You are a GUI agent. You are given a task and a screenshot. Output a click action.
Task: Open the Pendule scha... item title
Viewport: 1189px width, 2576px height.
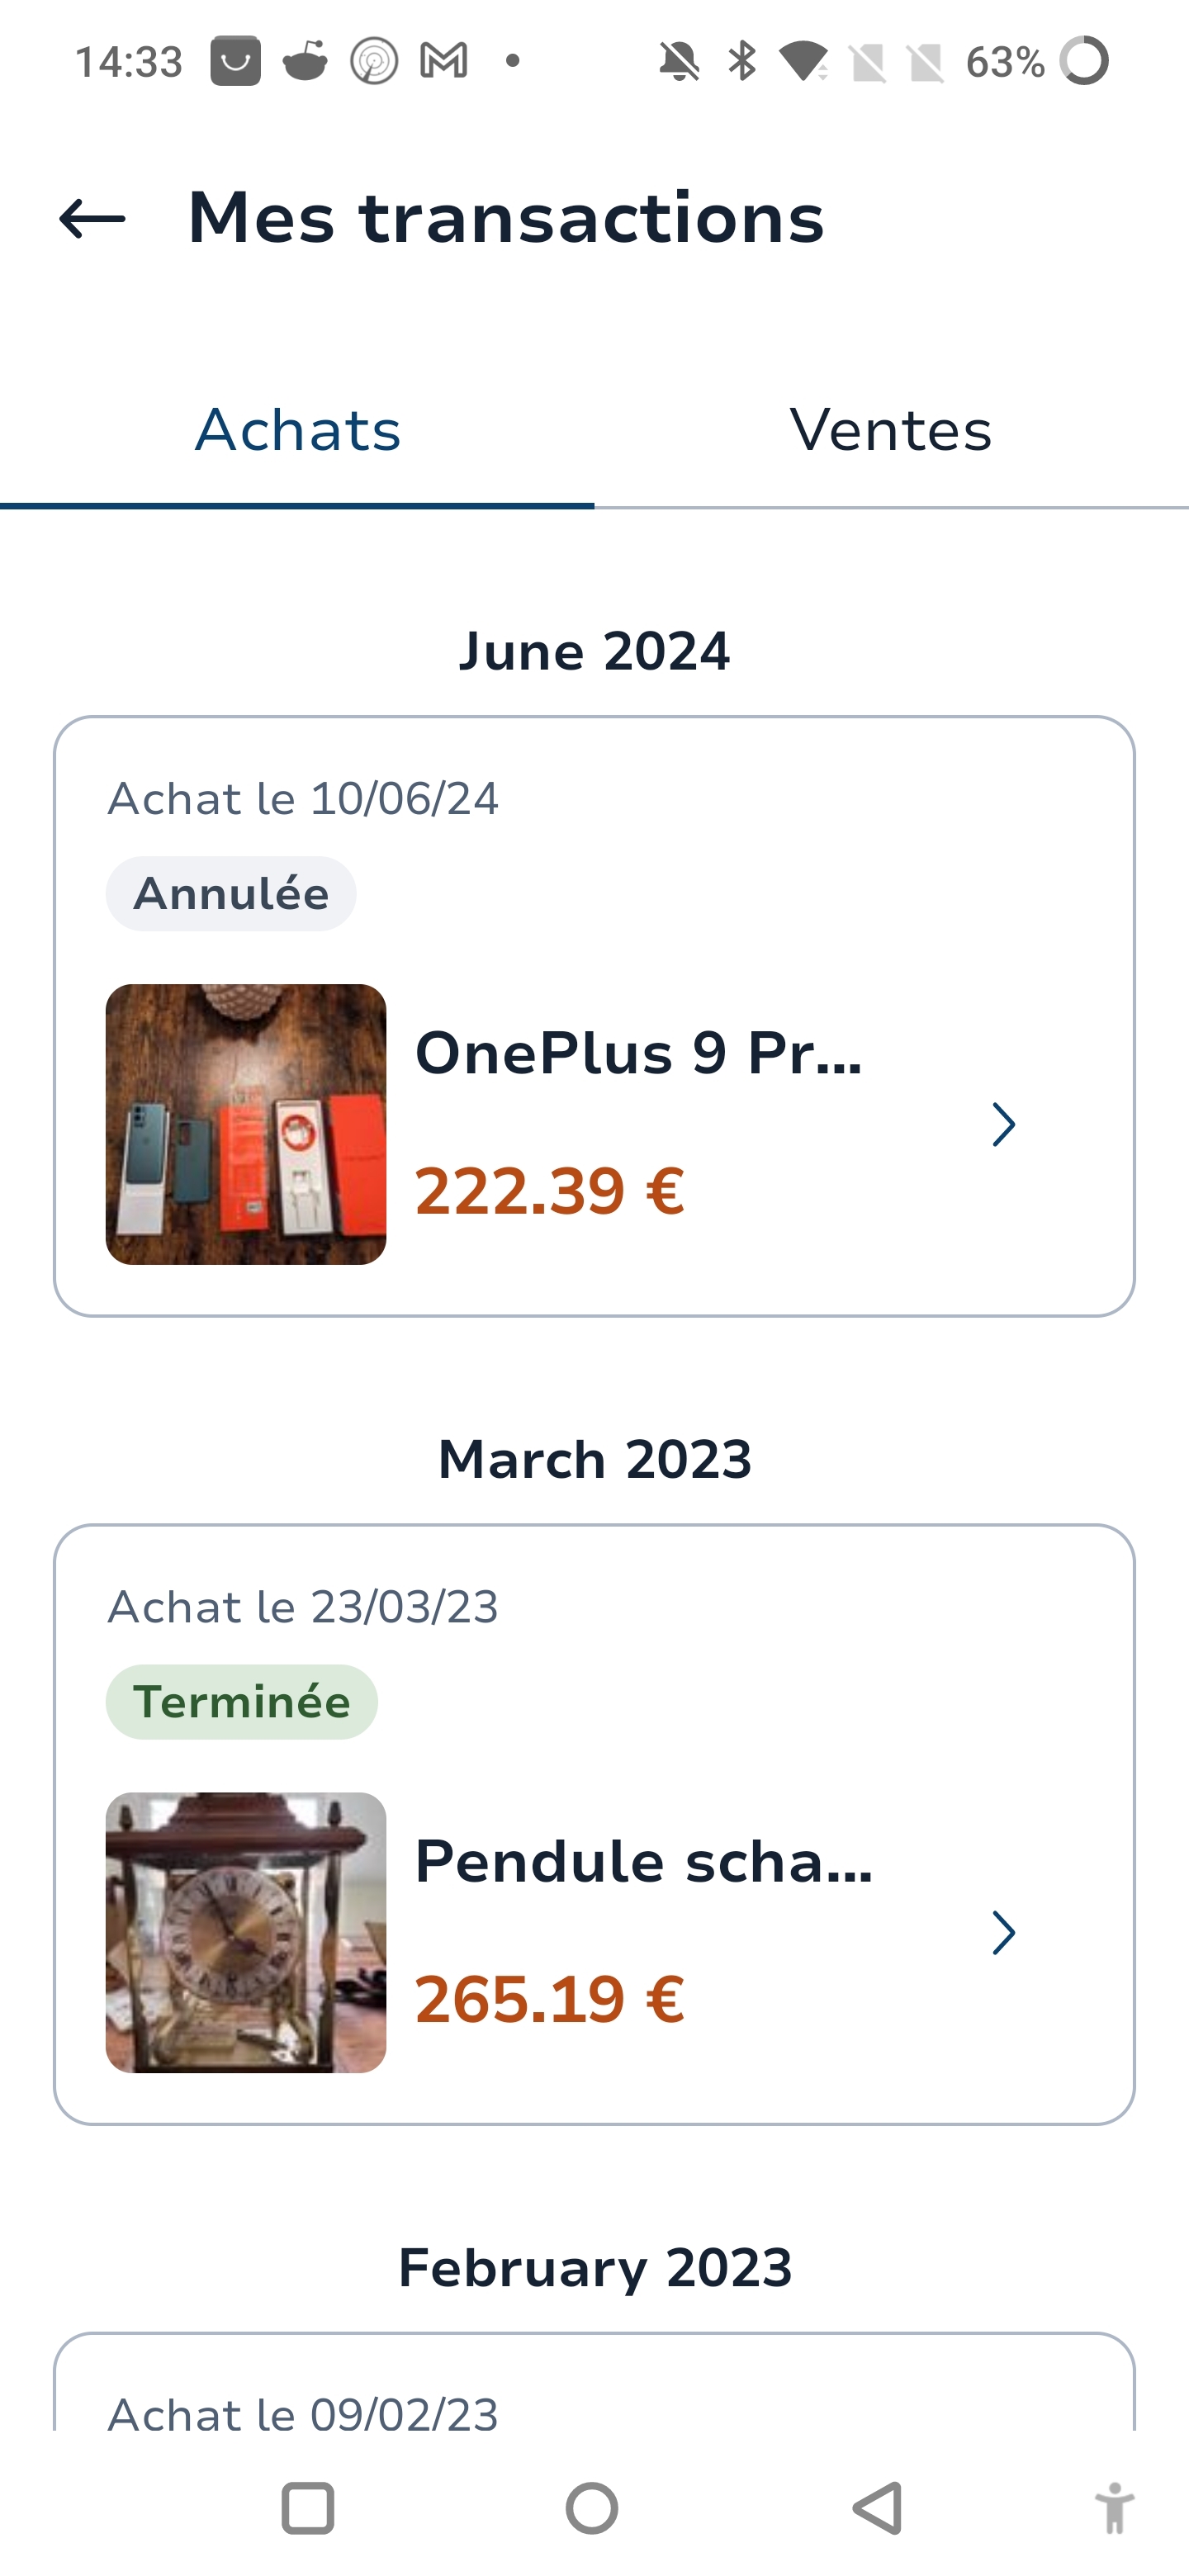[643, 1861]
